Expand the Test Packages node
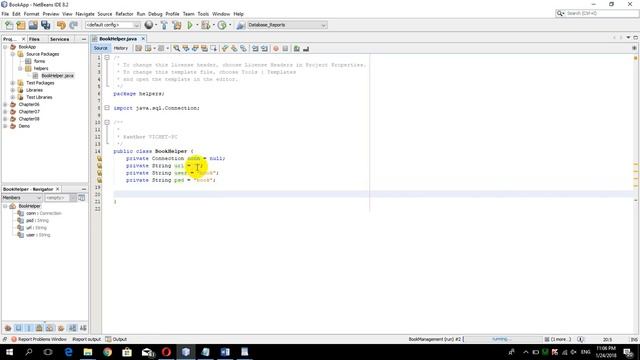This screenshot has height=360, width=640. click(x=13, y=83)
